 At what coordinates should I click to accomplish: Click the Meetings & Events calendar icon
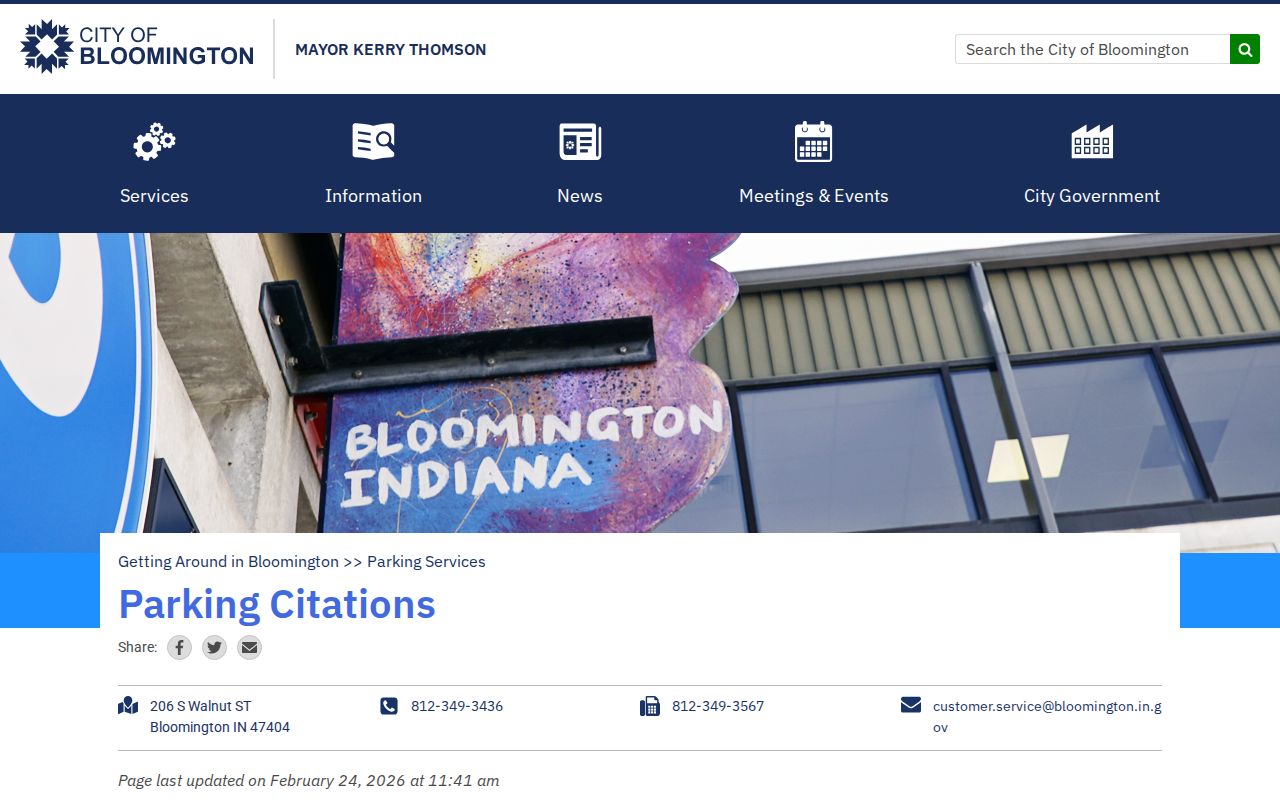click(x=813, y=142)
